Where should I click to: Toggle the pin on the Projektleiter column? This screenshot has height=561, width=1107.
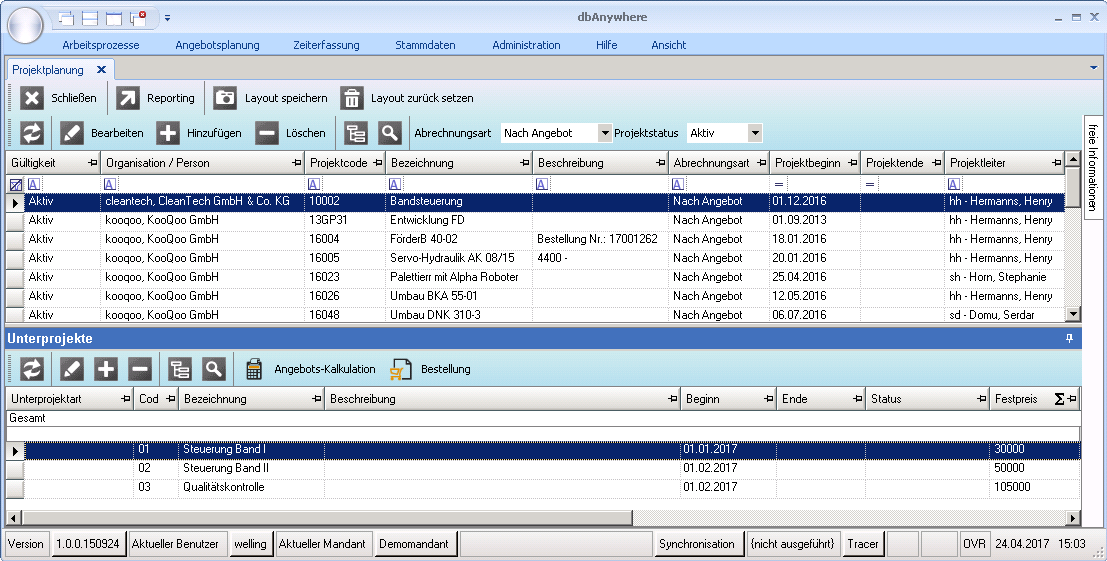pyautogui.click(x=1057, y=163)
